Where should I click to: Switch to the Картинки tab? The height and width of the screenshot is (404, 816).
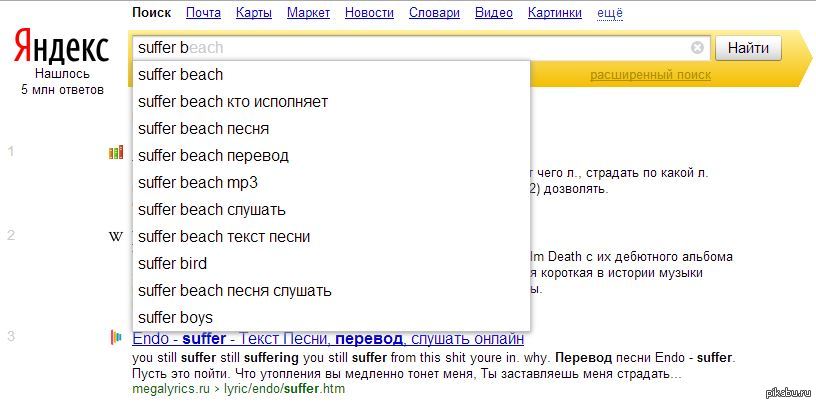(553, 13)
